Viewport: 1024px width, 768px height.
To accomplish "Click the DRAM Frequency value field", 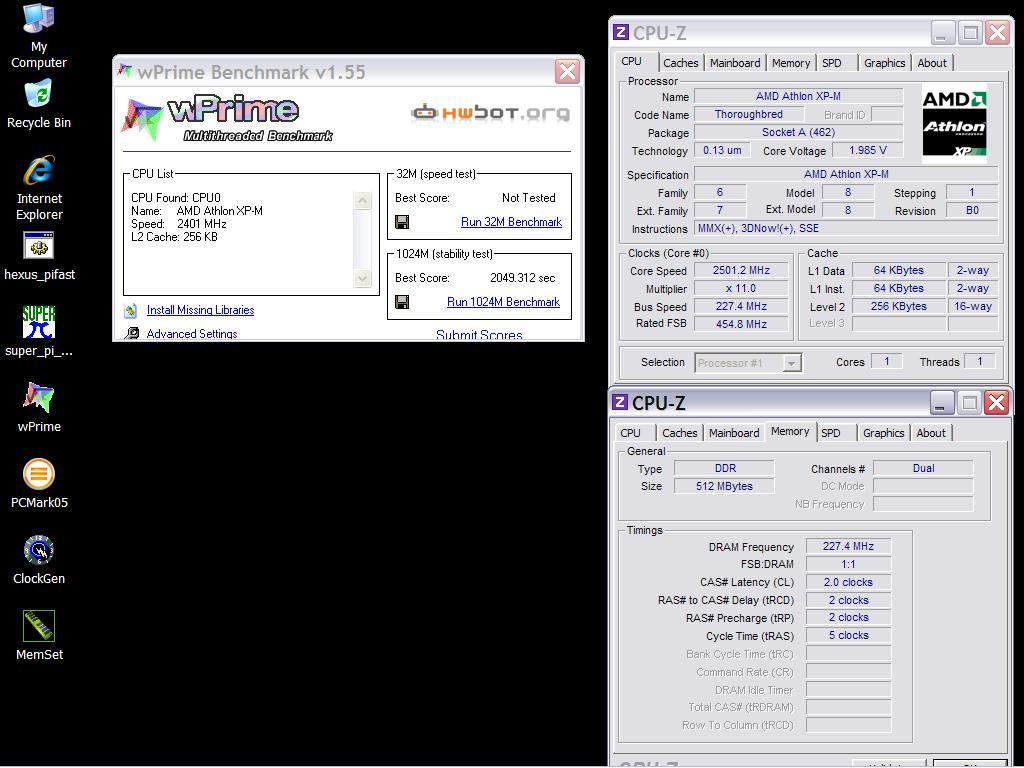I will pyautogui.click(x=848, y=546).
